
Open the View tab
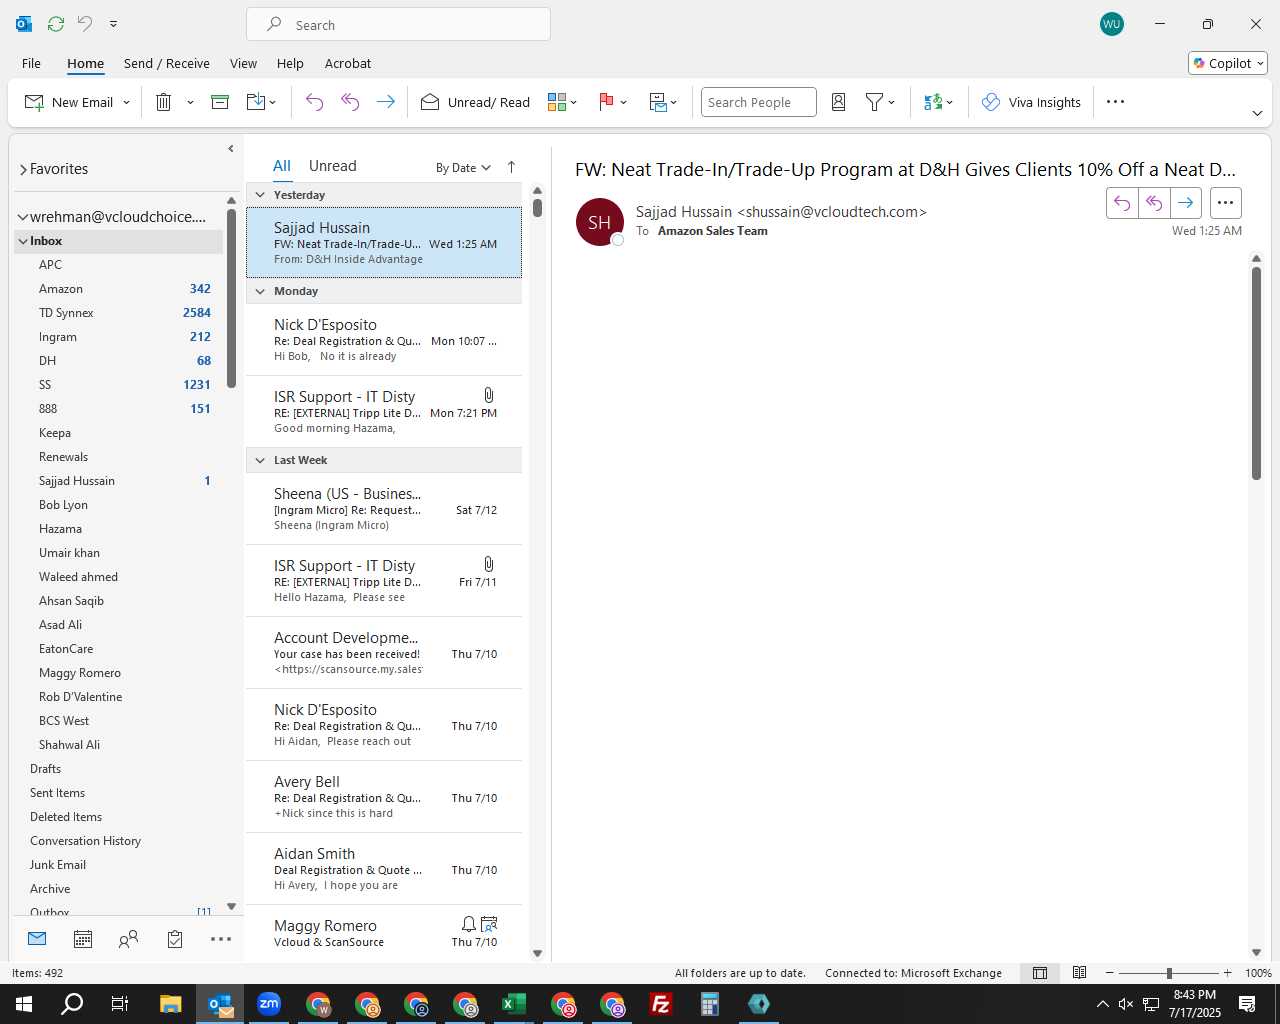(x=243, y=63)
